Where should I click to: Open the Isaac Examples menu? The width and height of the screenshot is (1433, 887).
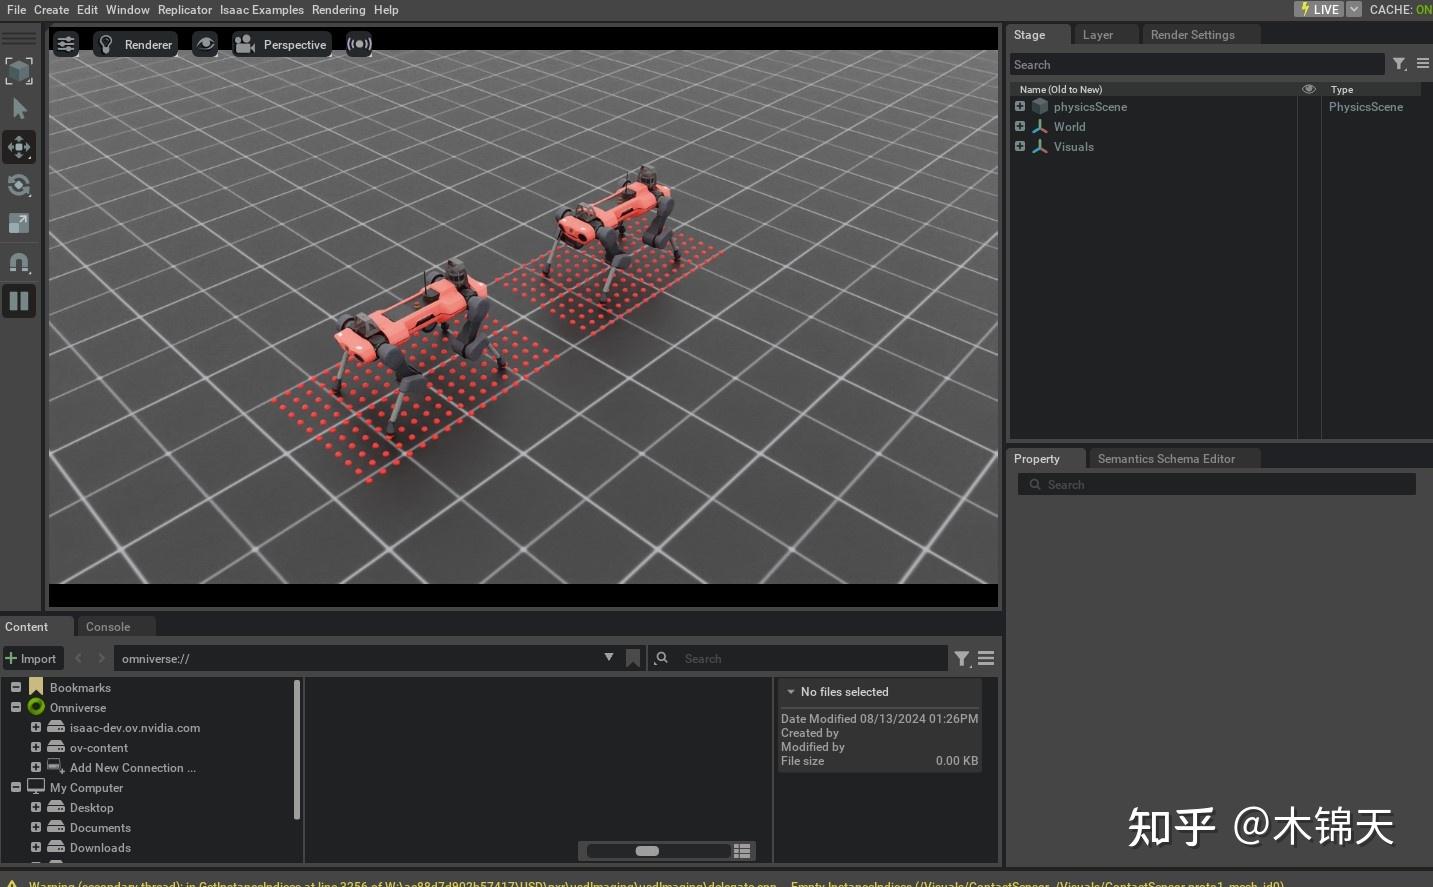tap(262, 10)
